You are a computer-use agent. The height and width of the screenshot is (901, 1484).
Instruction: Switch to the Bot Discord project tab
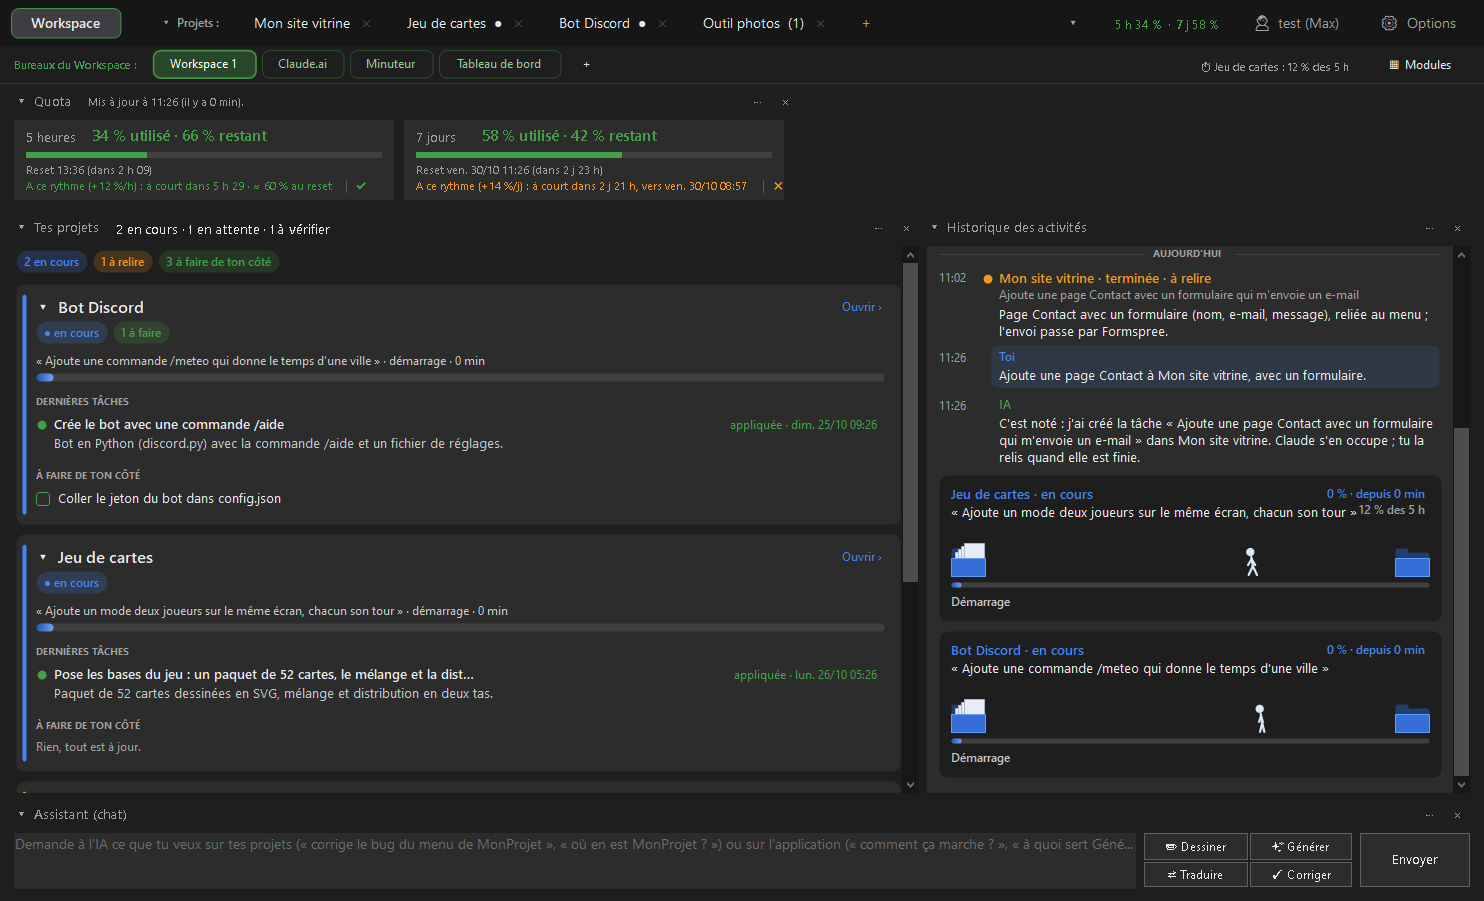click(594, 23)
